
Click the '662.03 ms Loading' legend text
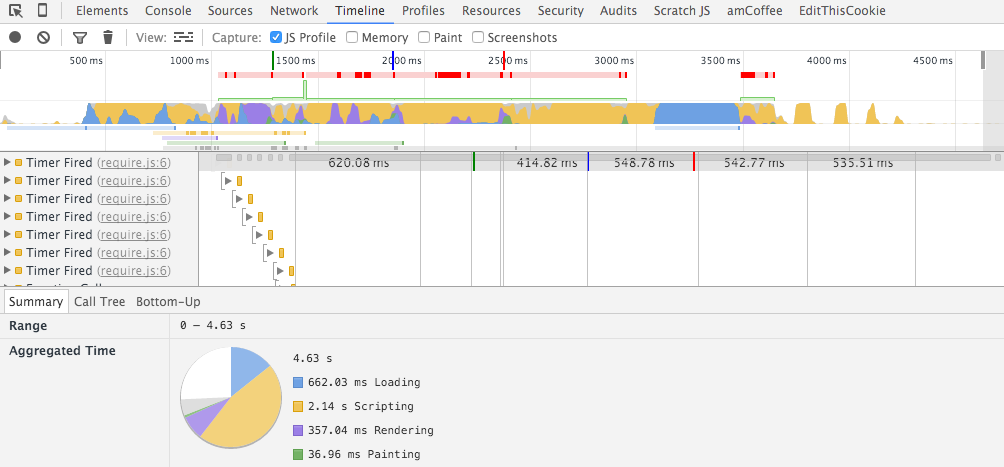point(364,382)
